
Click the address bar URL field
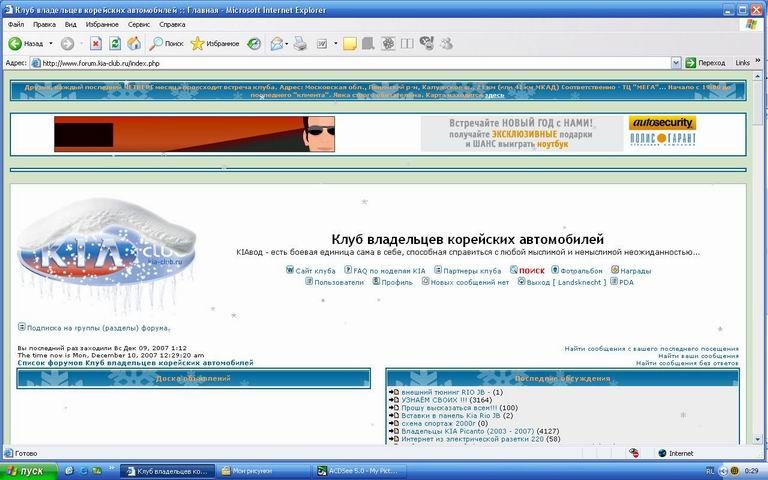(350, 62)
